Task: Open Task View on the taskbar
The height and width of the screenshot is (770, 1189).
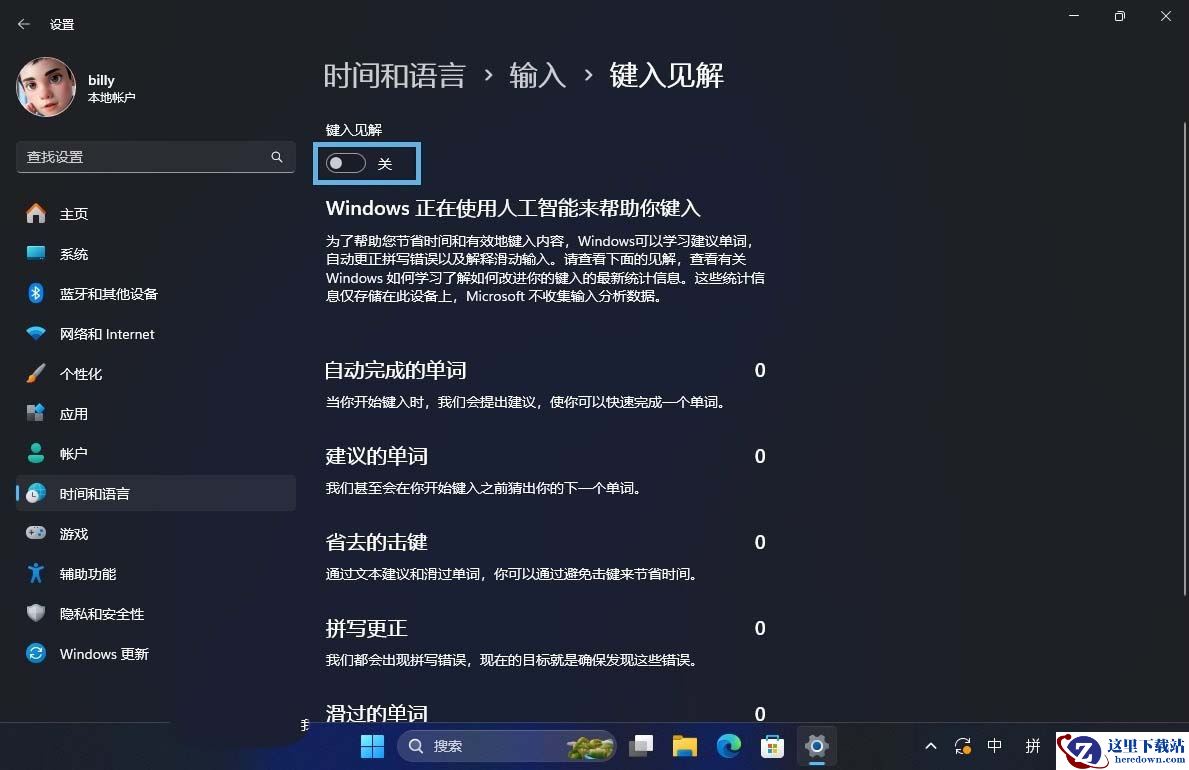Action: tap(641, 746)
